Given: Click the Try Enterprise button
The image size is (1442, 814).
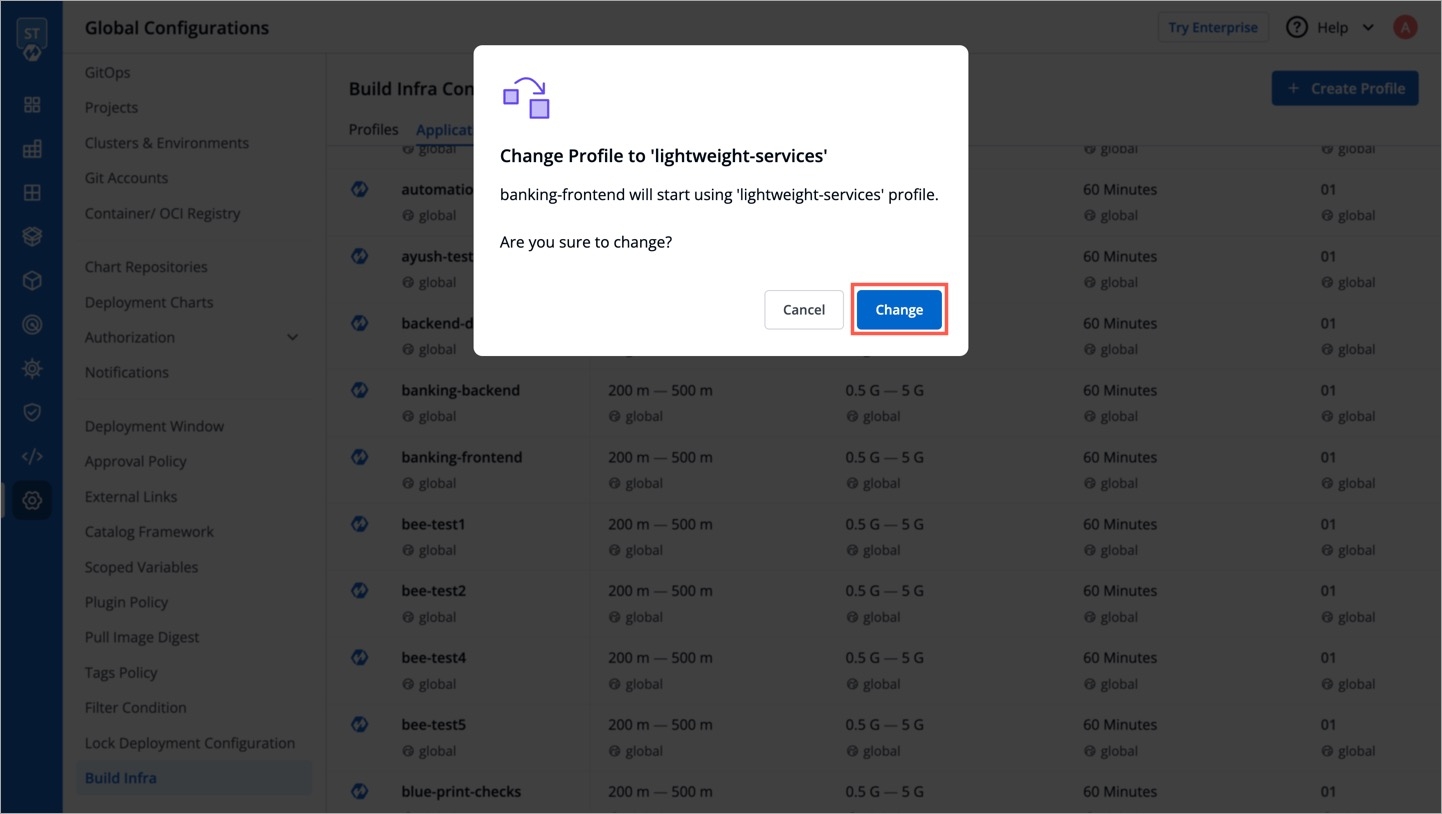Looking at the screenshot, I should click(1212, 28).
